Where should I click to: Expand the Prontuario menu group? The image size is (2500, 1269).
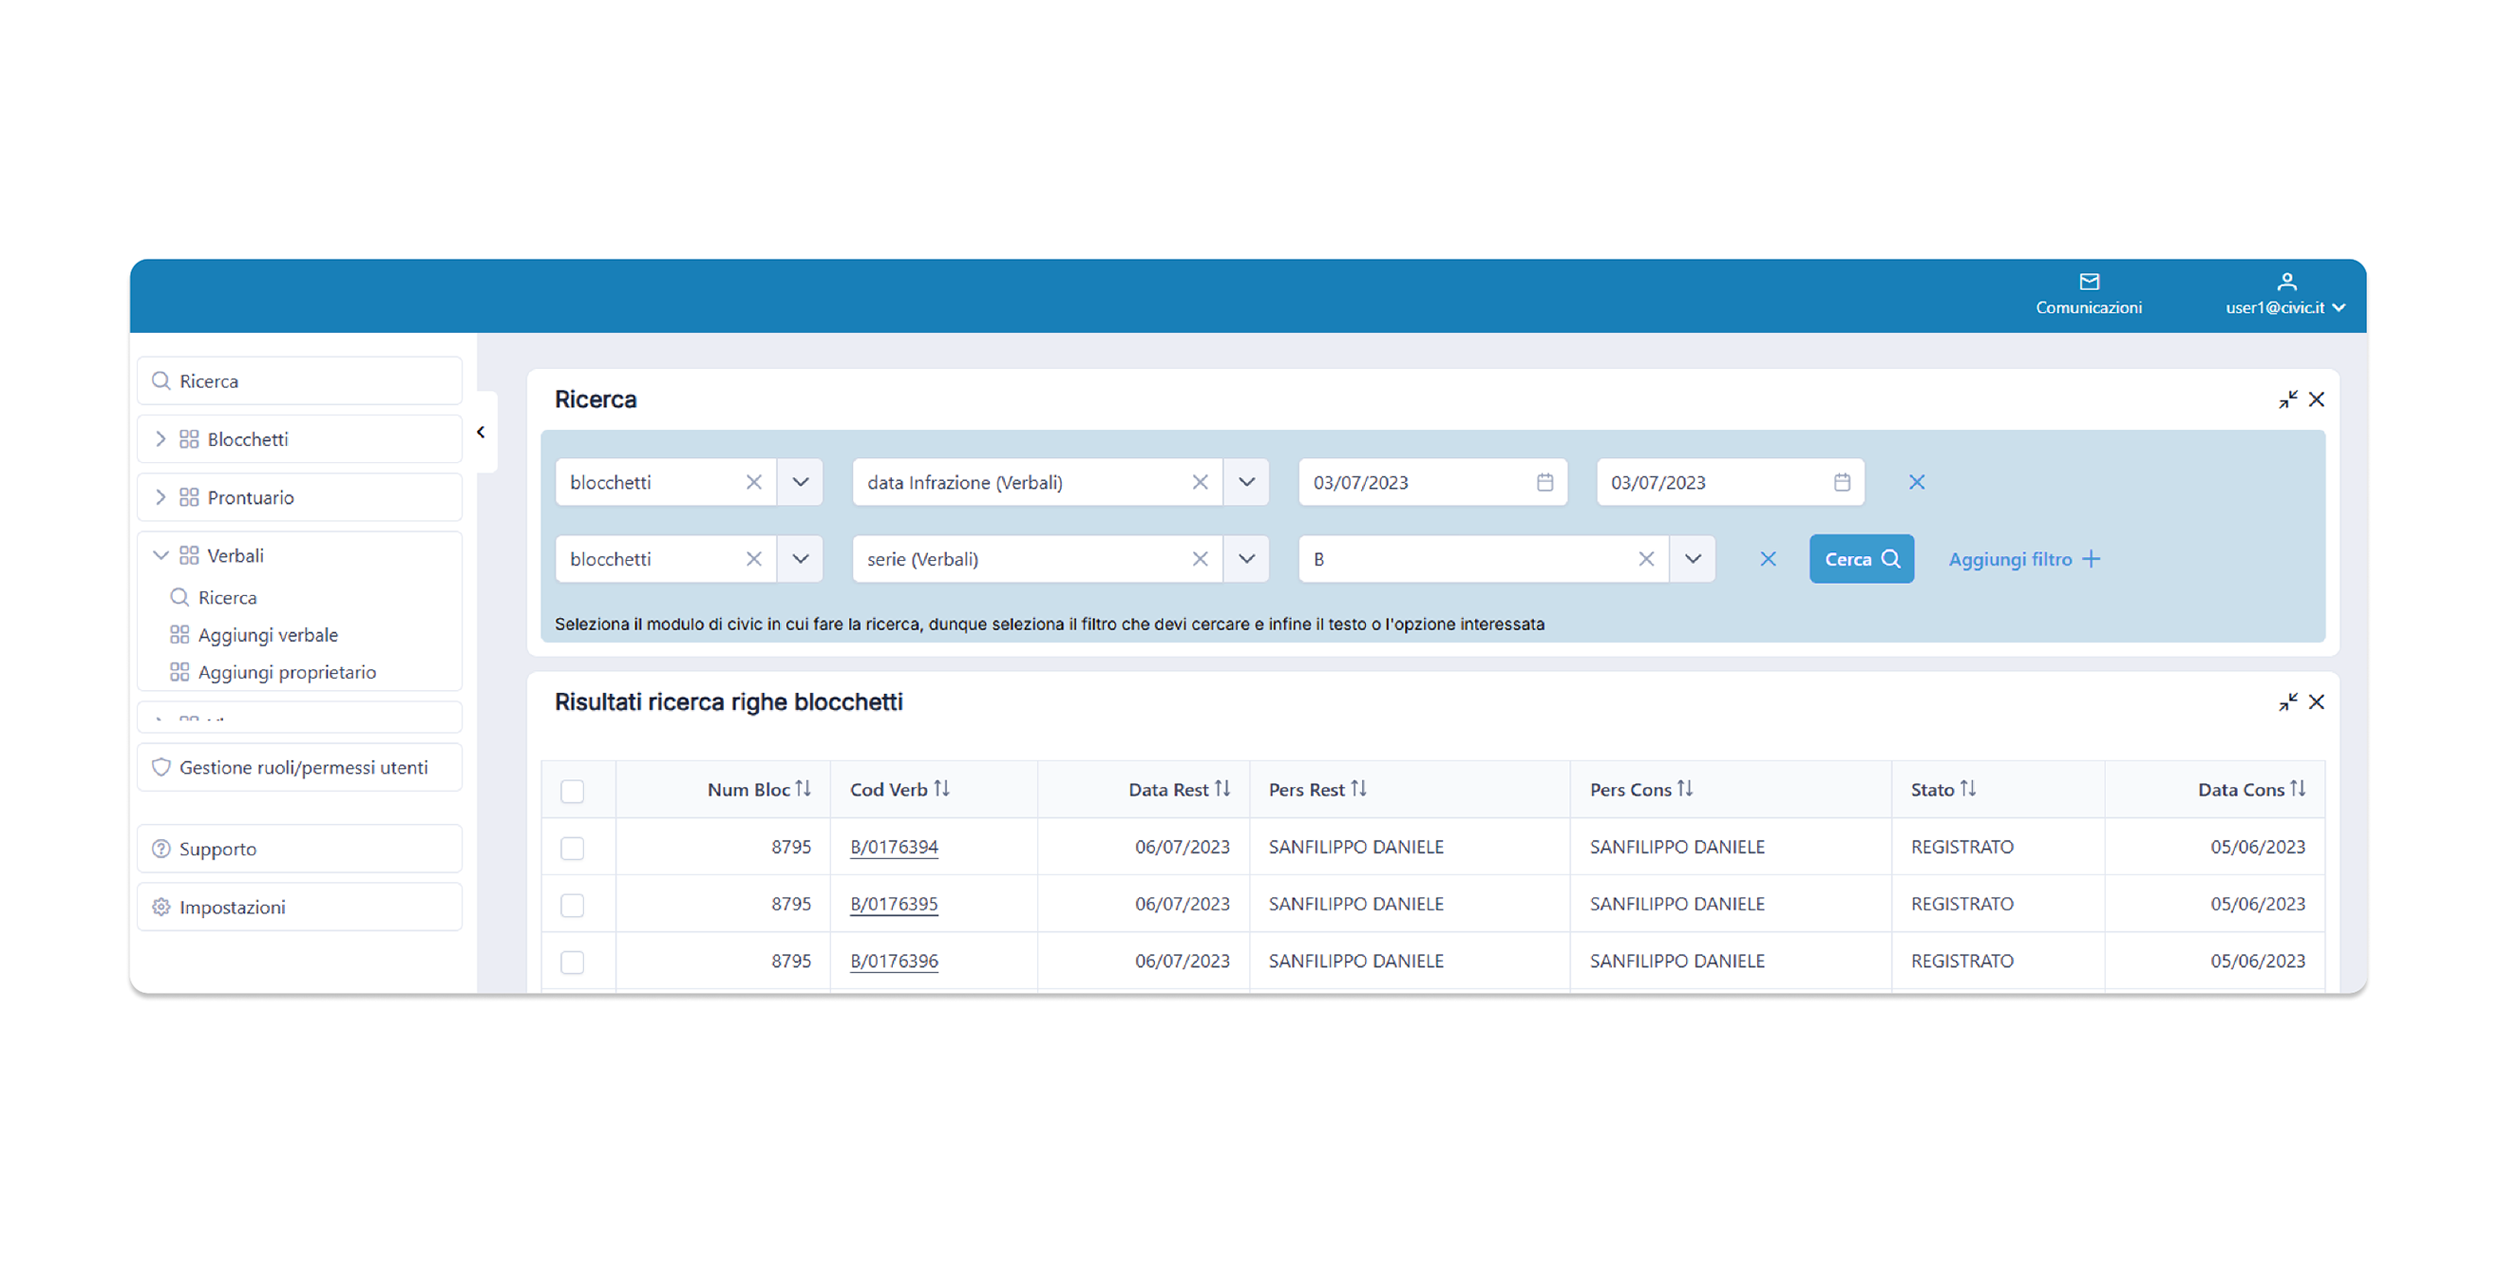pos(300,497)
